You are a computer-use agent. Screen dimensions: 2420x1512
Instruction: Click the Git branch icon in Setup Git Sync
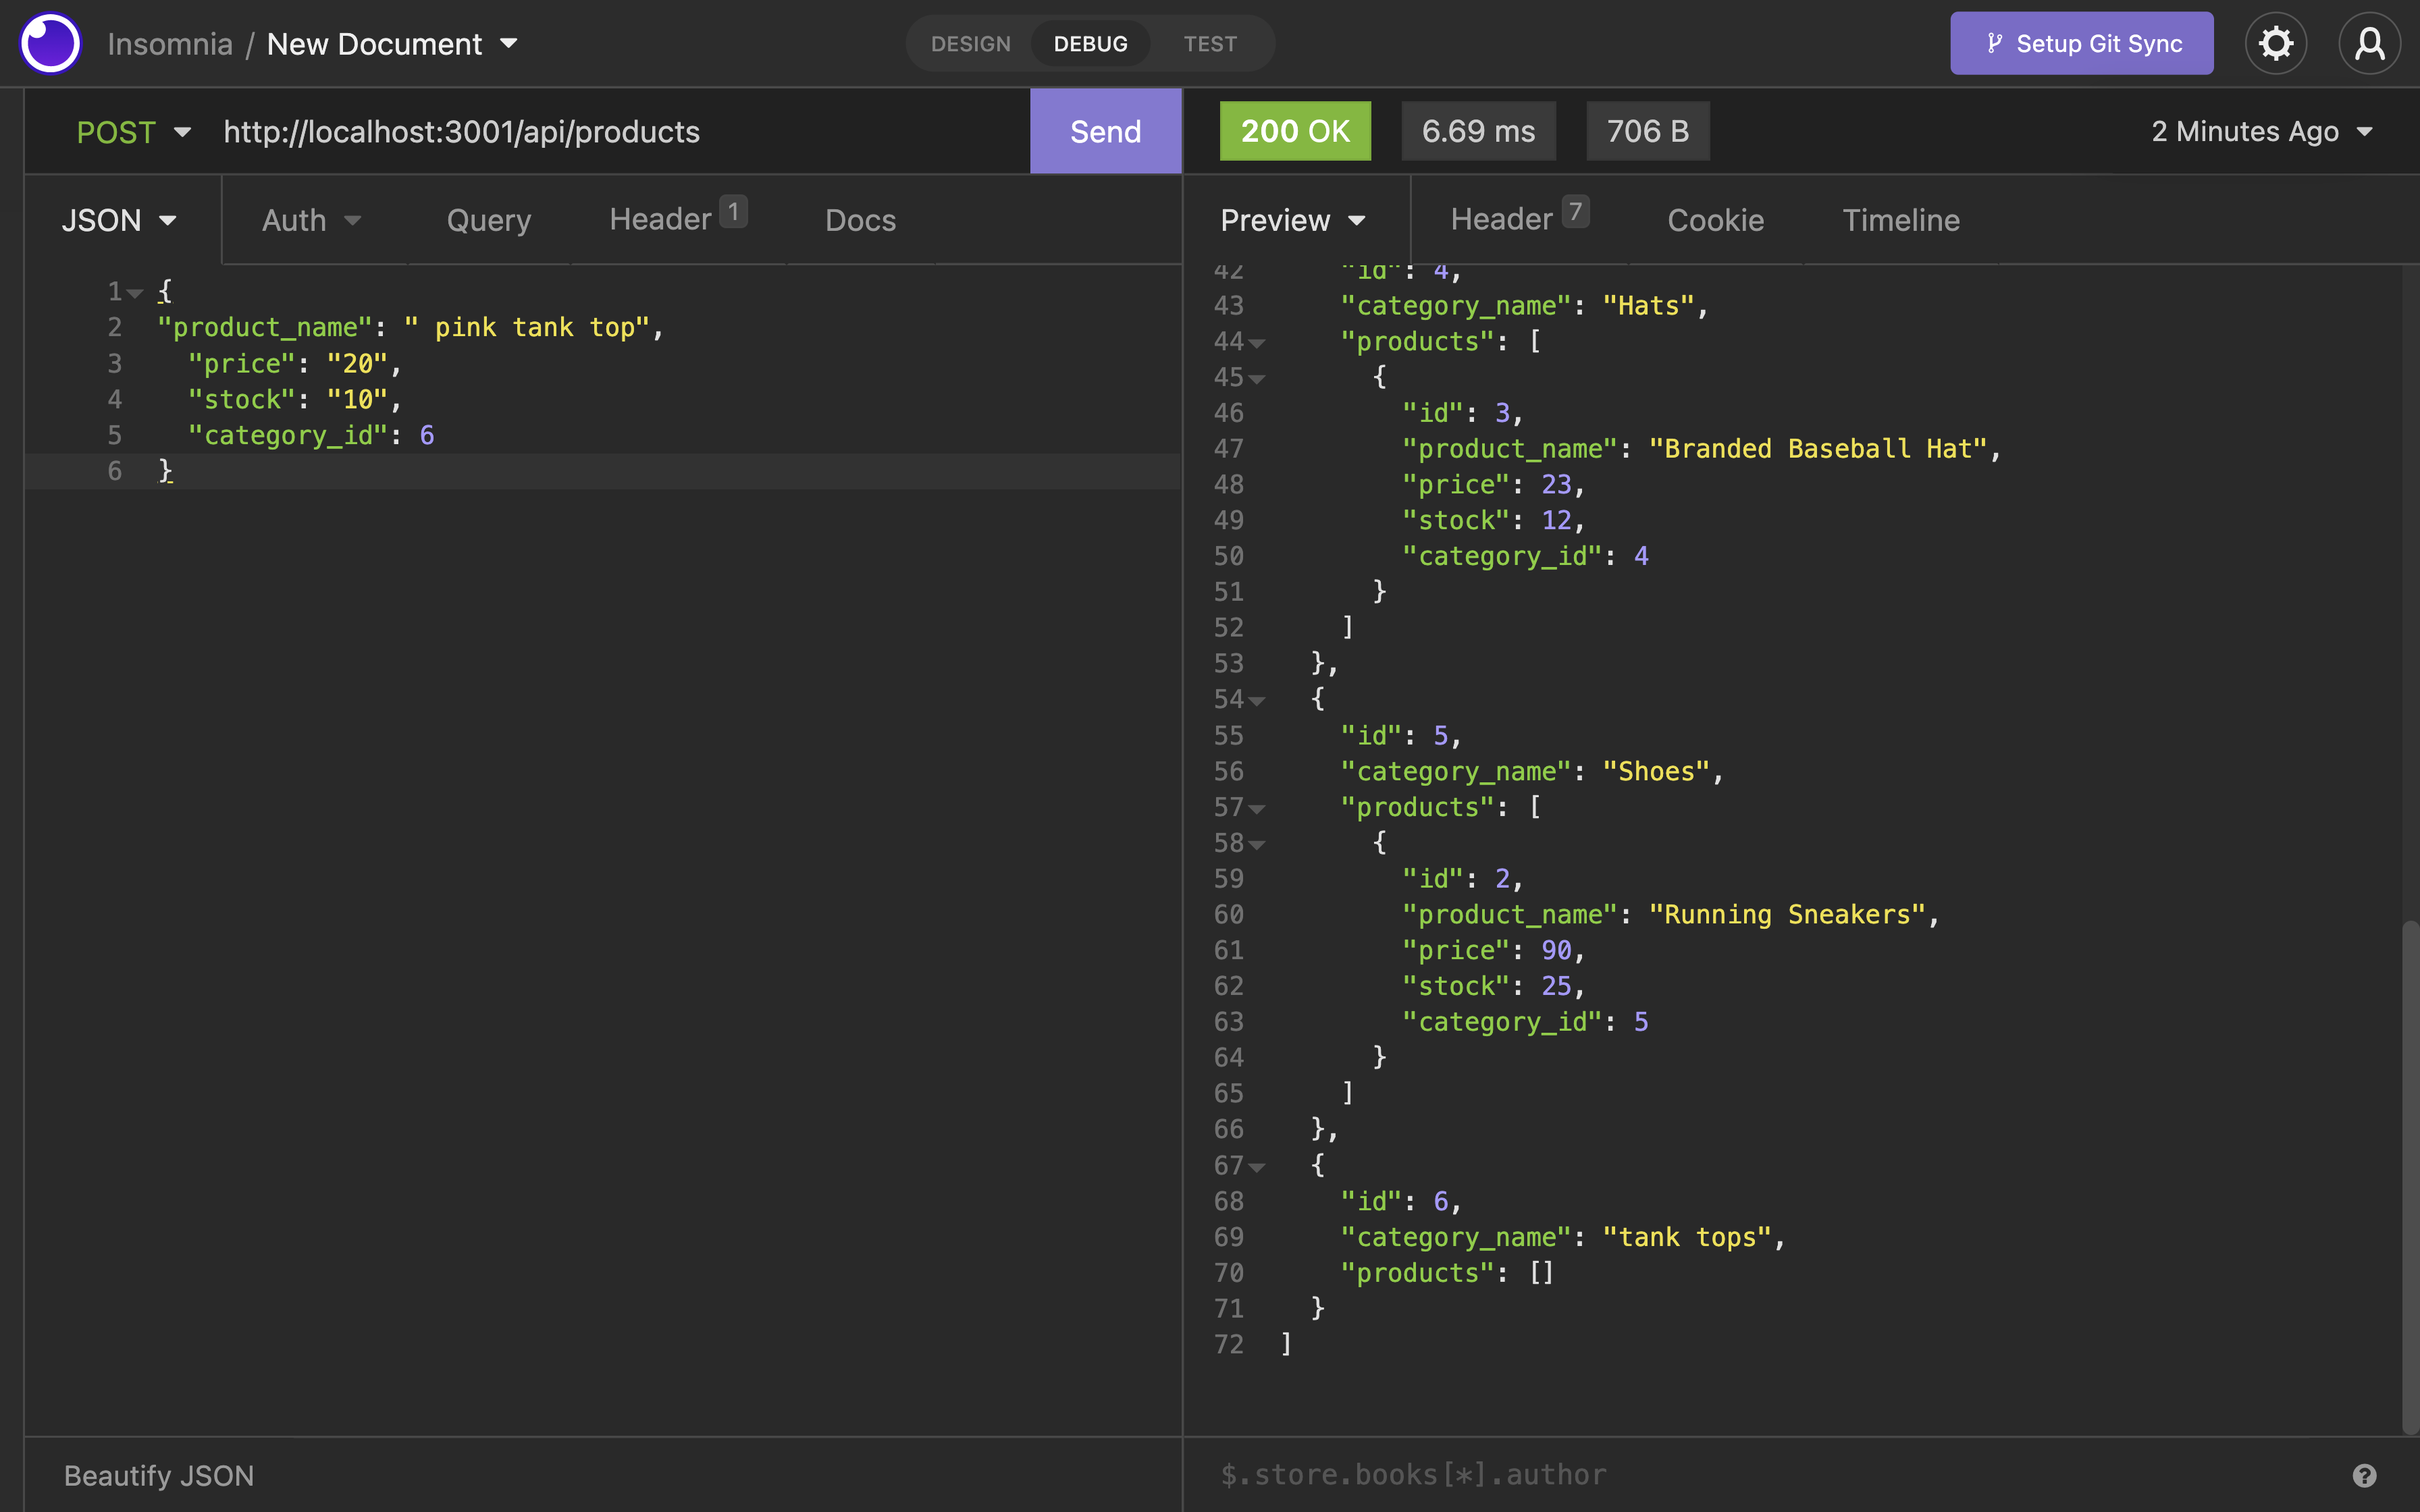[x=1996, y=43]
